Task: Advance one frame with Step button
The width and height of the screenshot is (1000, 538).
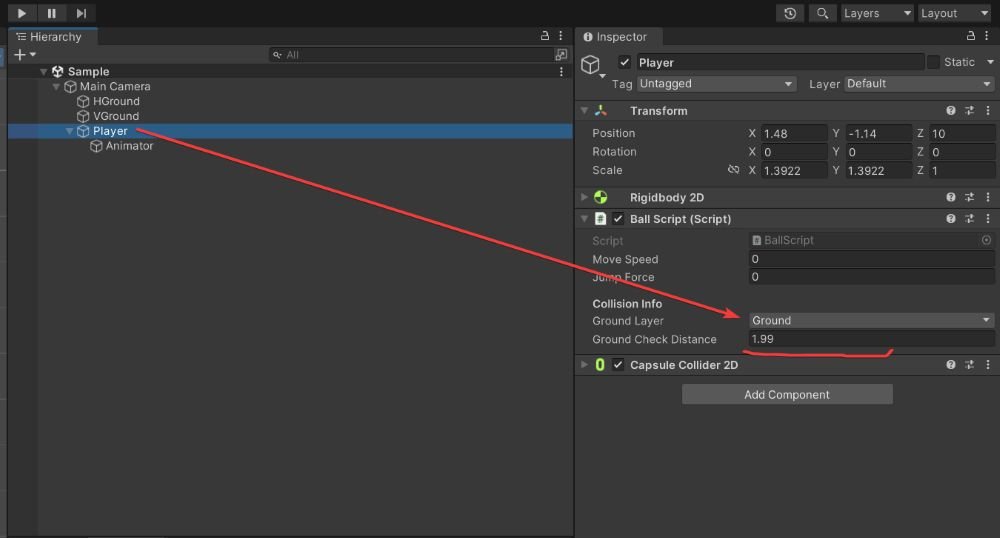Action: pos(81,13)
